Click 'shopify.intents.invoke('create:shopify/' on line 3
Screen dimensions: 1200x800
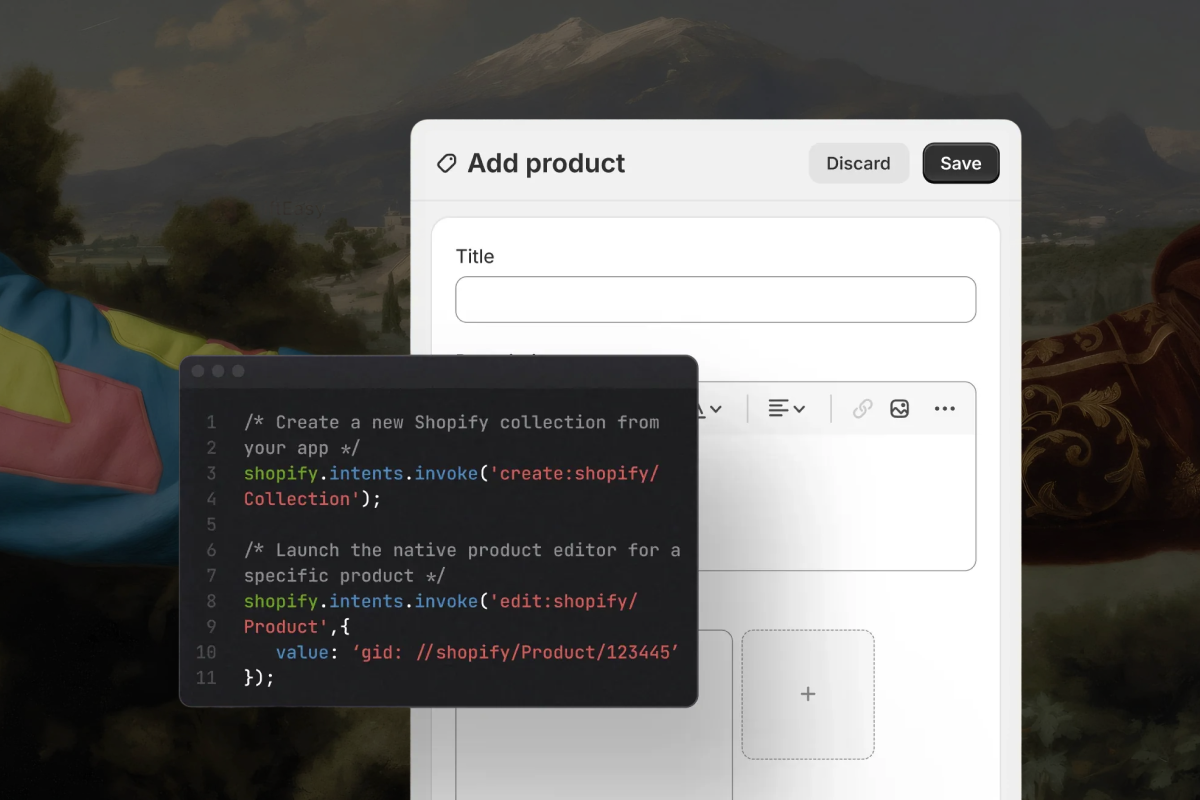tap(451, 473)
